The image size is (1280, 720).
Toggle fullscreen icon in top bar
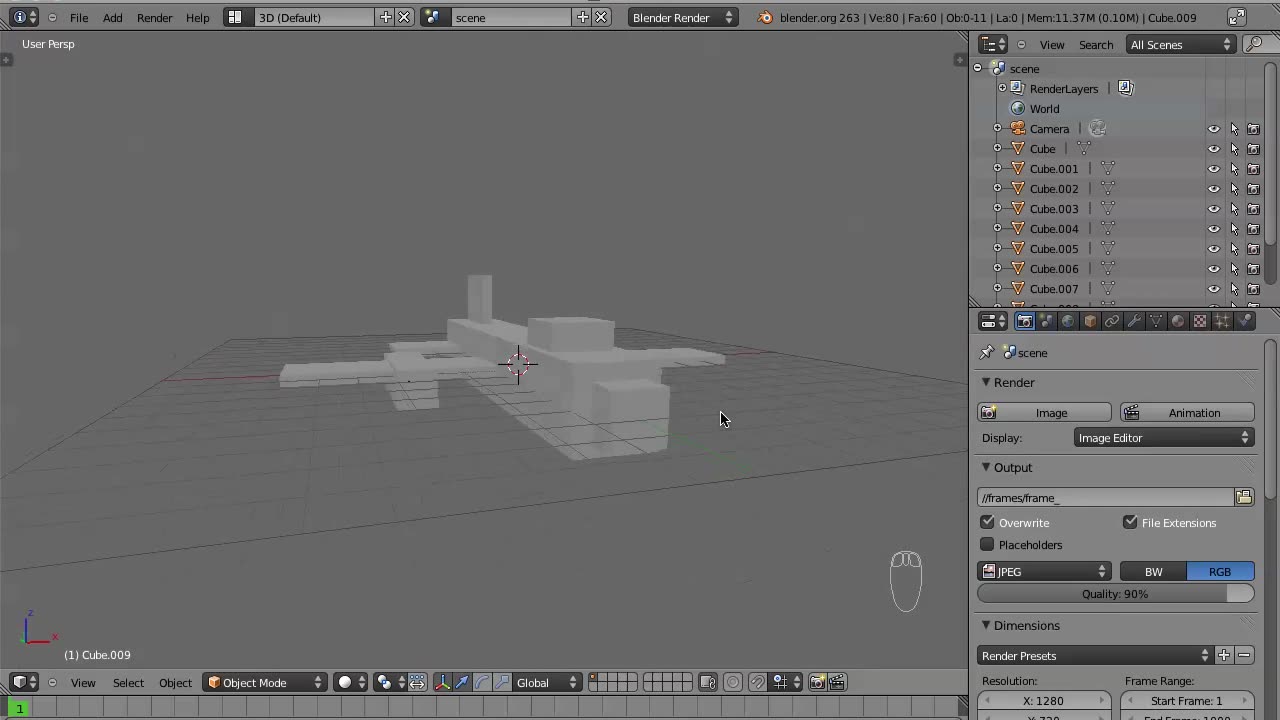(1237, 17)
